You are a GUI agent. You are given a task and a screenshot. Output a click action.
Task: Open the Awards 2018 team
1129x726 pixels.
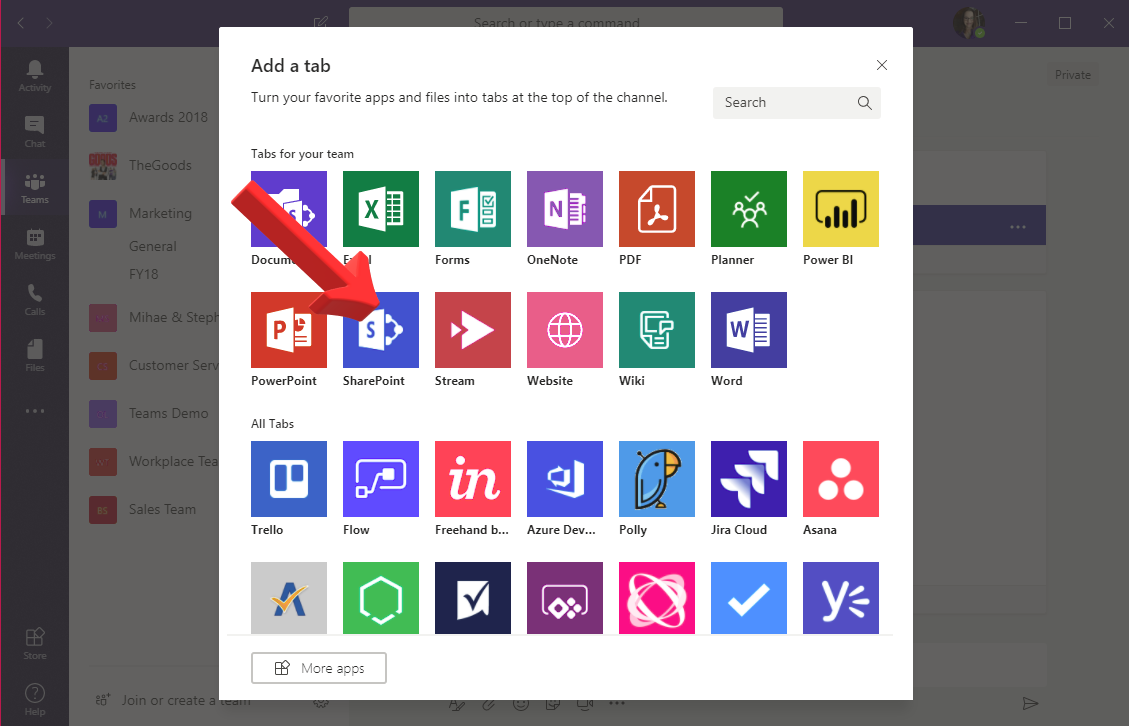pyautogui.click(x=168, y=117)
